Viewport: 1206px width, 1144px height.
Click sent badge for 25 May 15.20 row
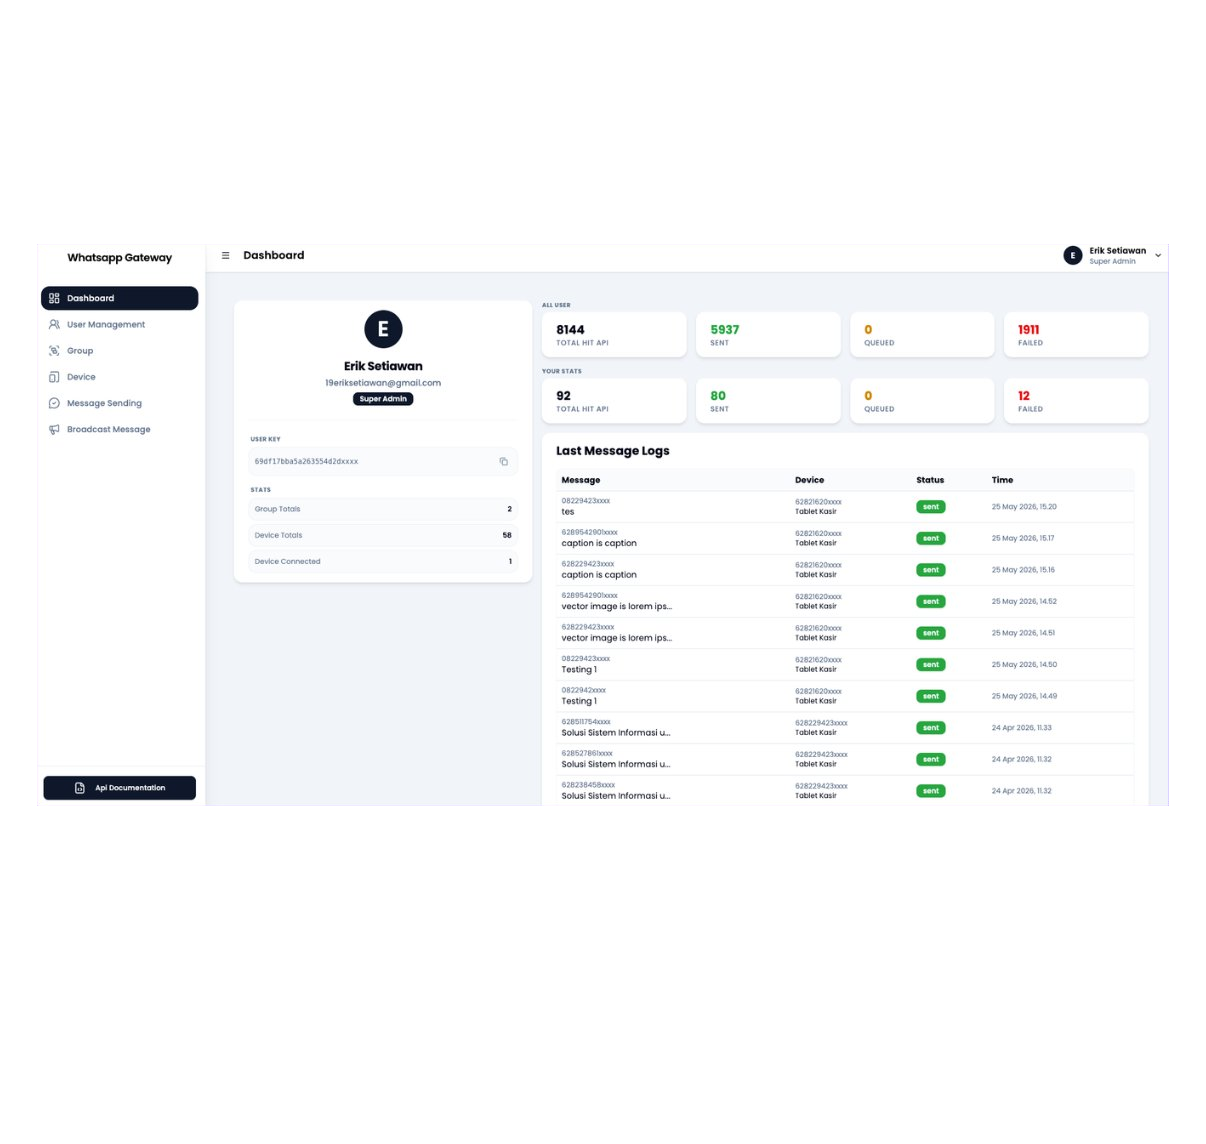pyautogui.click(x=931, y=507)
